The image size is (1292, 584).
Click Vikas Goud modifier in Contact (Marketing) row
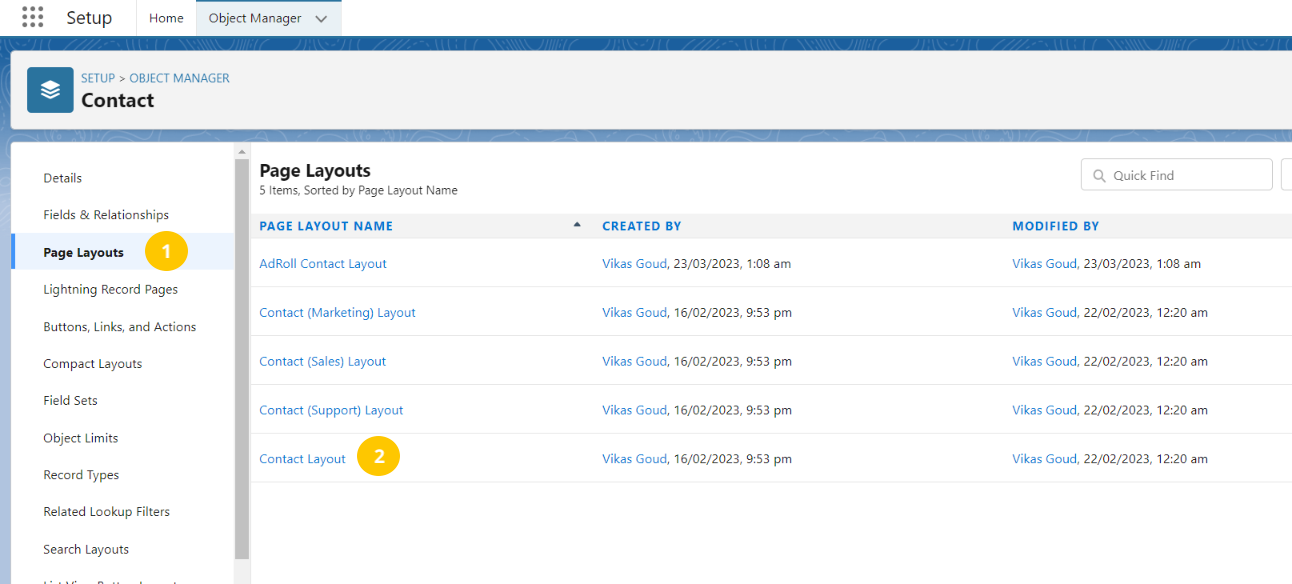pyautogui.click(x=1044, y=313)
